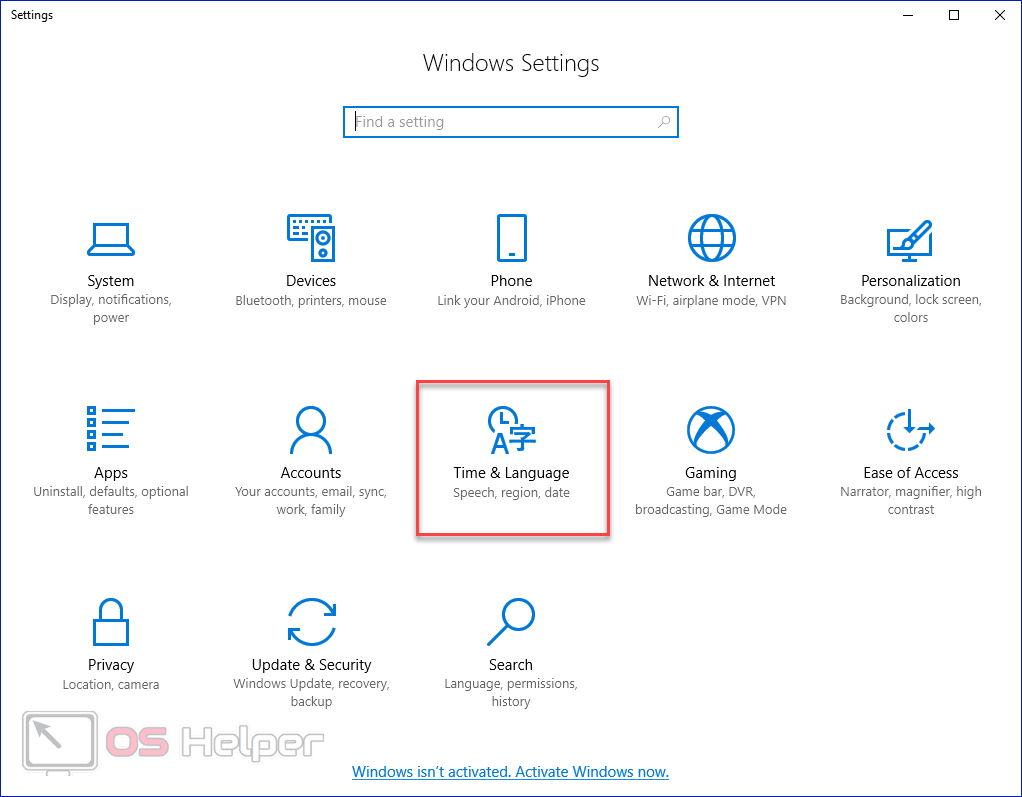Click the Phone settings icon
This screenshot has height=797, width=1022.
[x=511, y=238]
